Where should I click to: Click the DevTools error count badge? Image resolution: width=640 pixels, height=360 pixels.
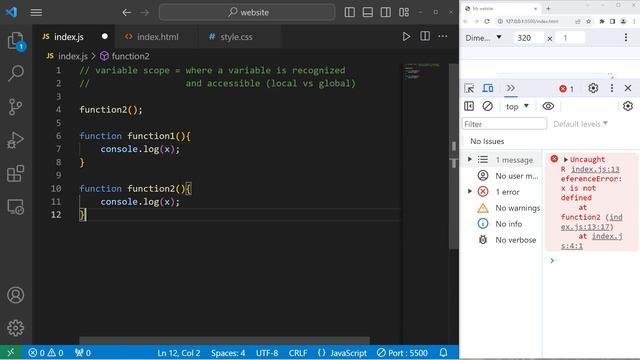[x=567, y=89]
